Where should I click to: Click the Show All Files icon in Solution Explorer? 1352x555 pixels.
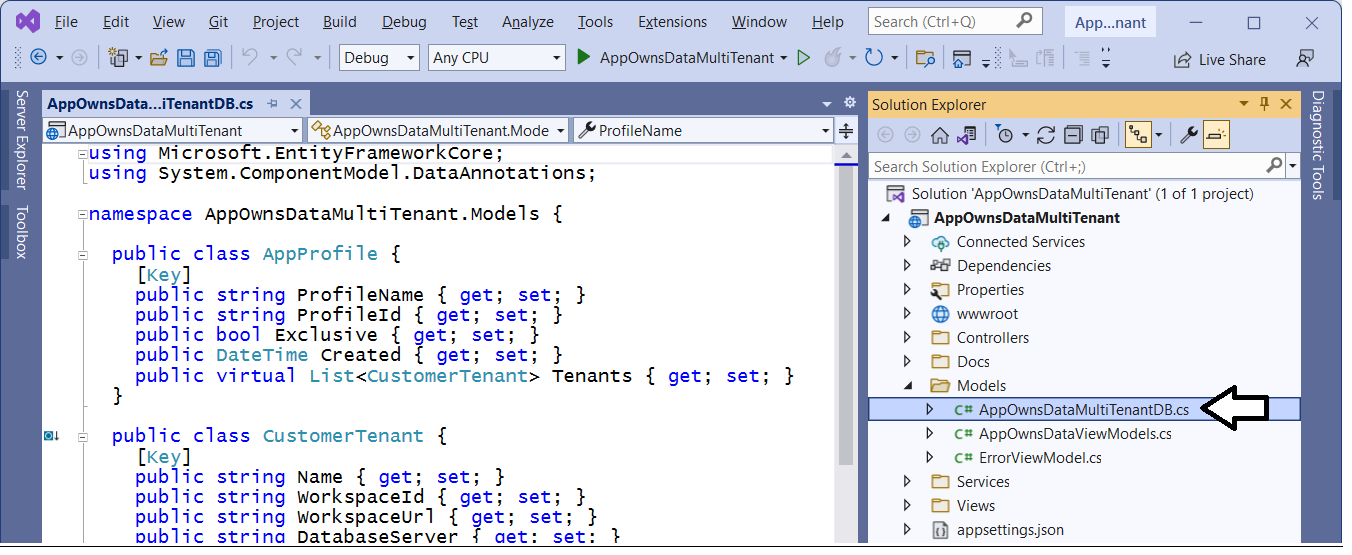pos(1100,135)
